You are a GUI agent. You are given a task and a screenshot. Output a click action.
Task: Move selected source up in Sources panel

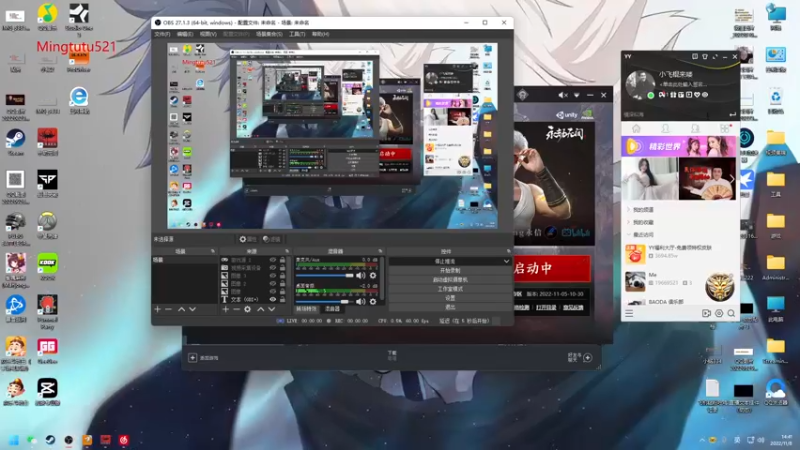260,309
